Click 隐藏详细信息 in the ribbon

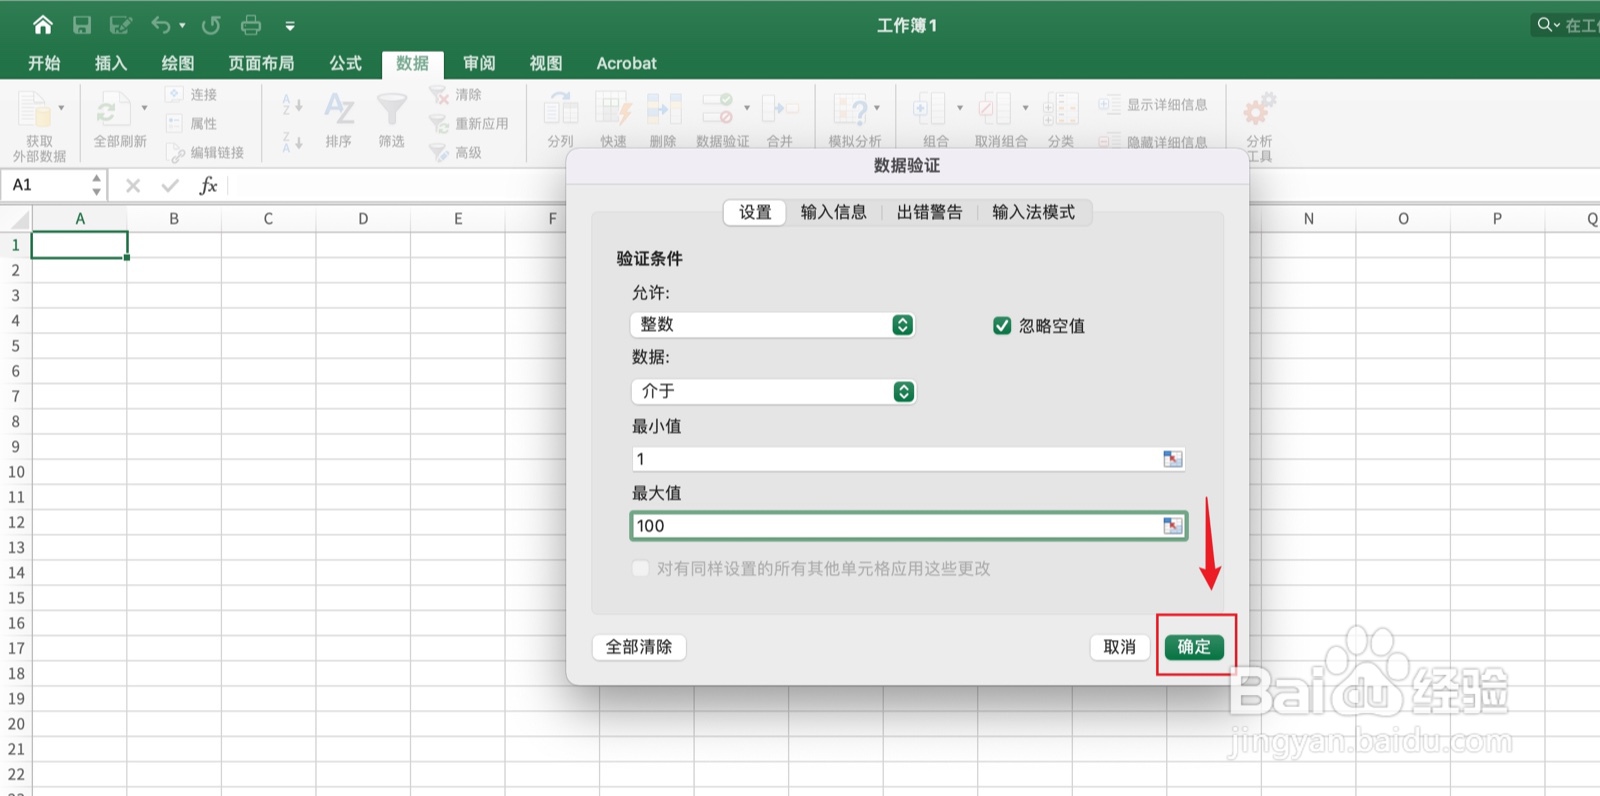click(x=1153, y=141)
